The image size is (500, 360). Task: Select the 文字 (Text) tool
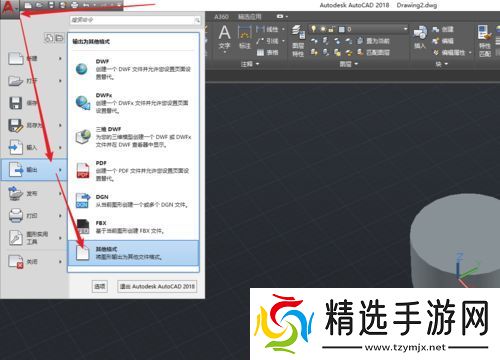coord(224,38)
